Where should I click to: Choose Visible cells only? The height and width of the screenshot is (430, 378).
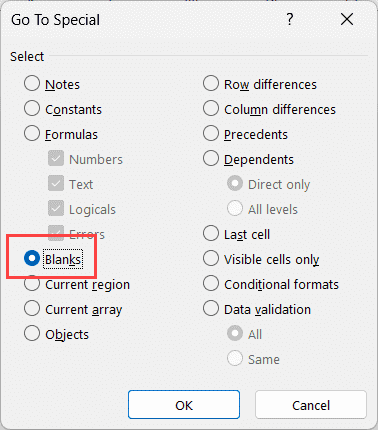(x=211, y=259)
